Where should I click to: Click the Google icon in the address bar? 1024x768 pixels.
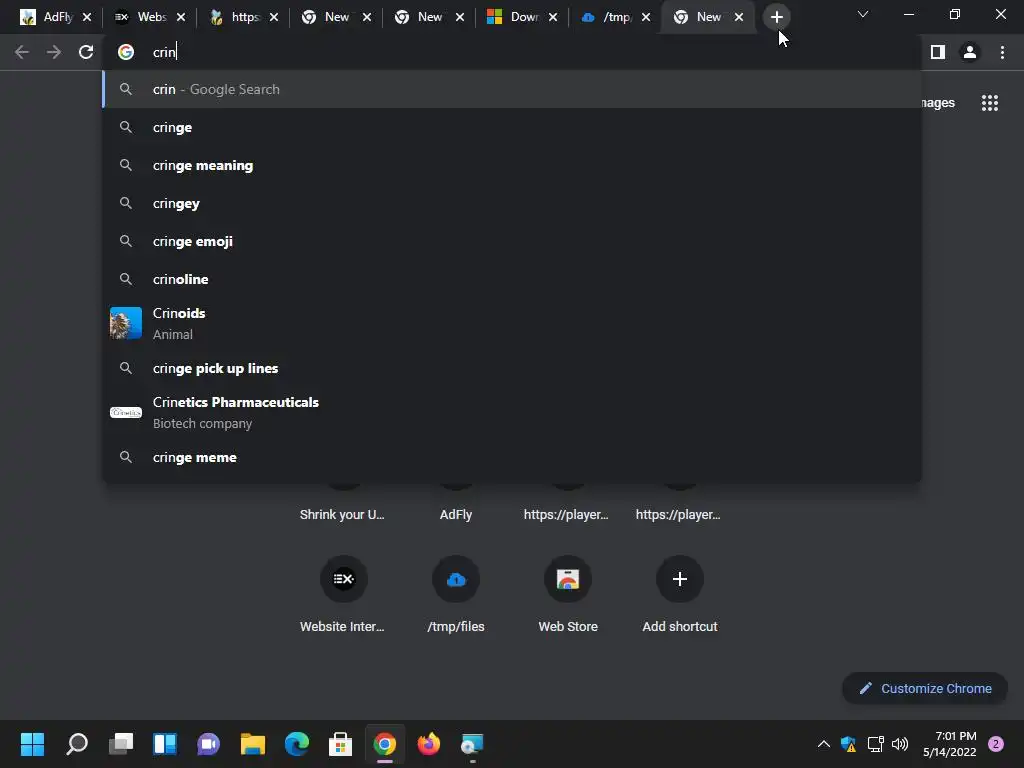(x=125, y=52)
